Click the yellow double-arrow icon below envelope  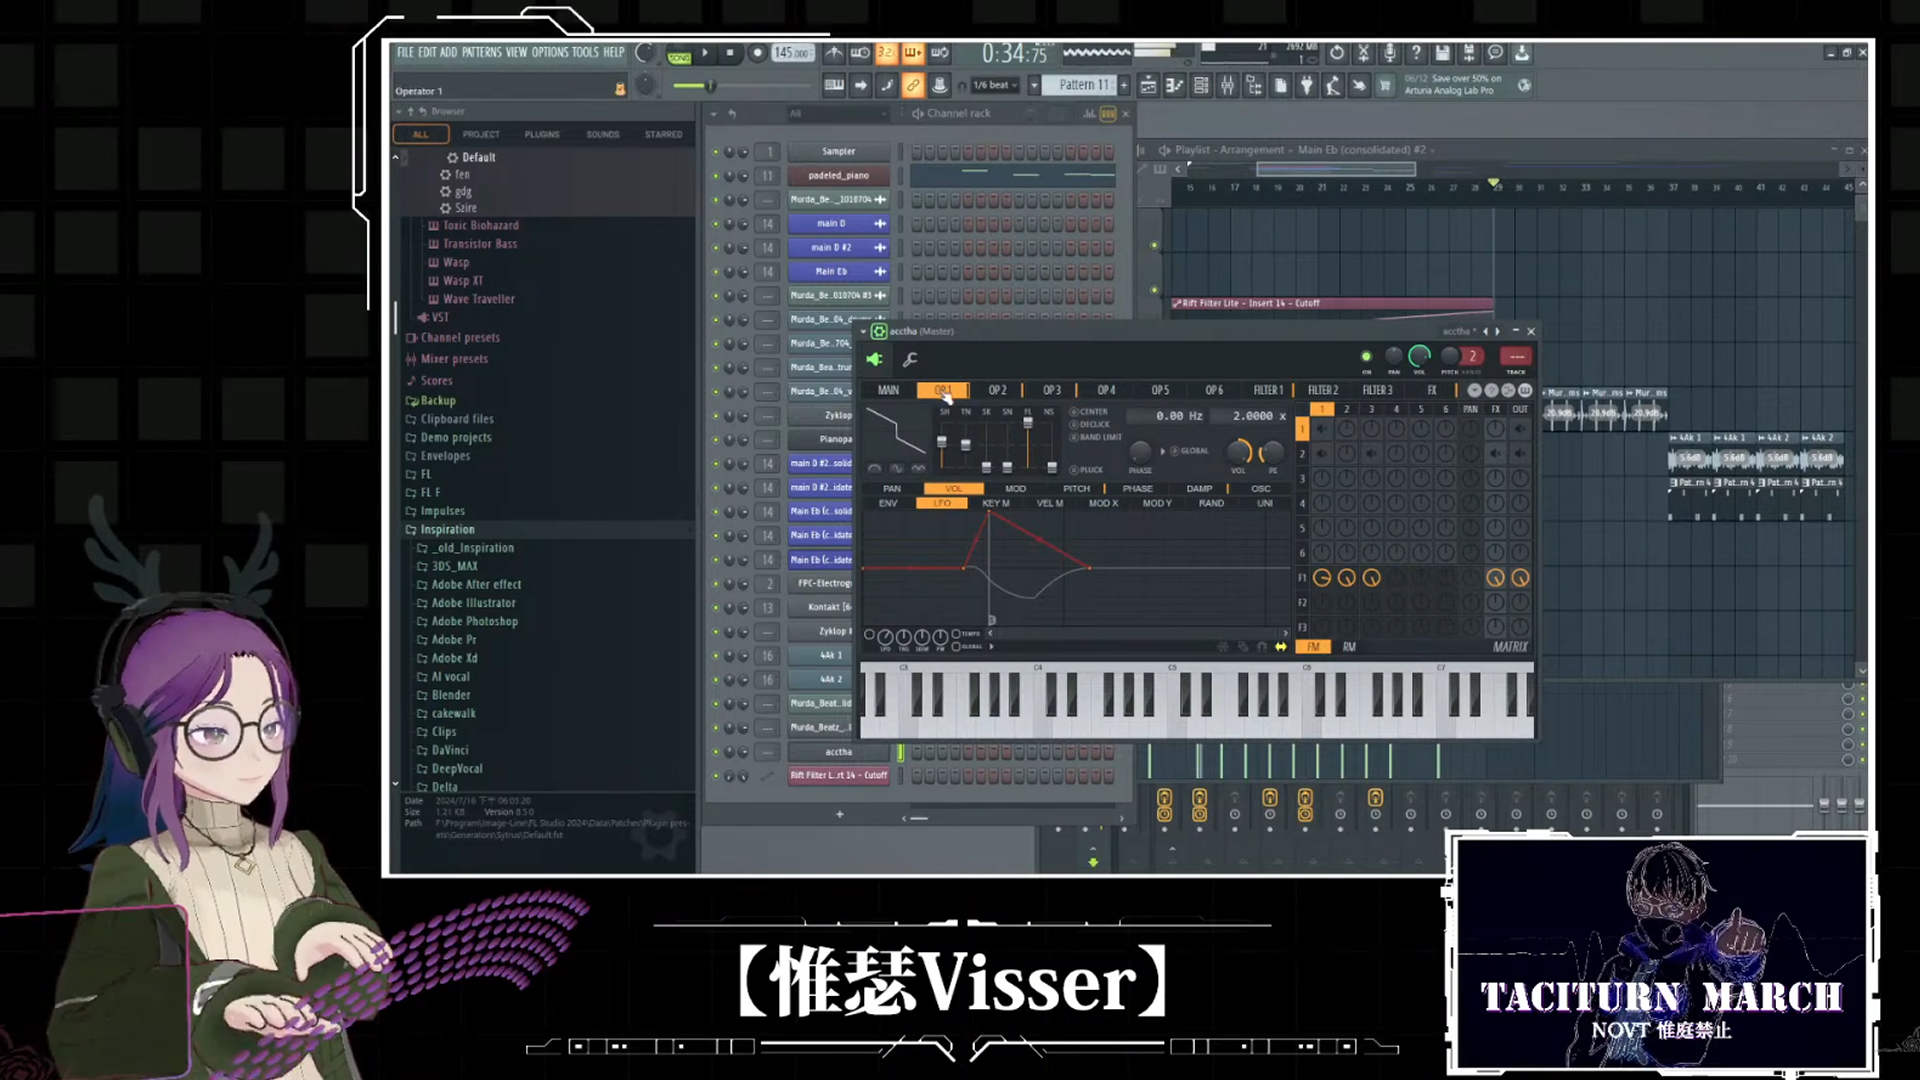tap(1280, 647)
